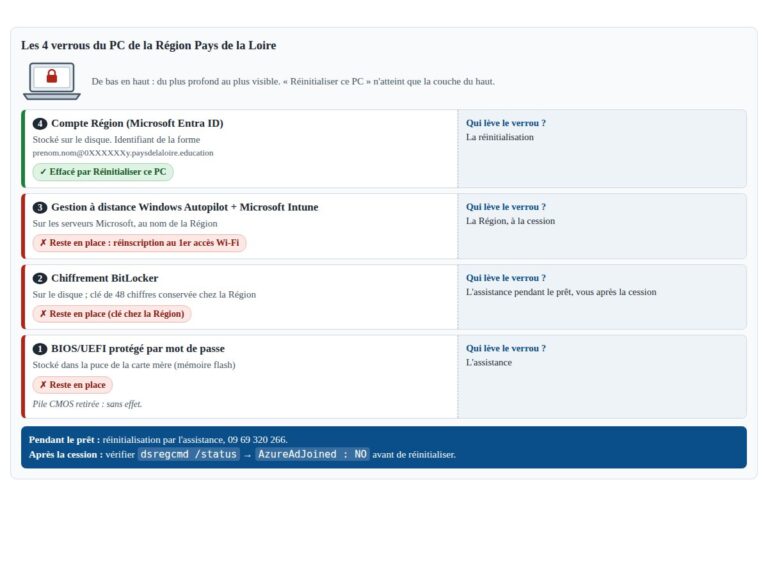Click the answer 'L'assistance' in BIOS row
The image size is (768, 576).
point(489,363)
